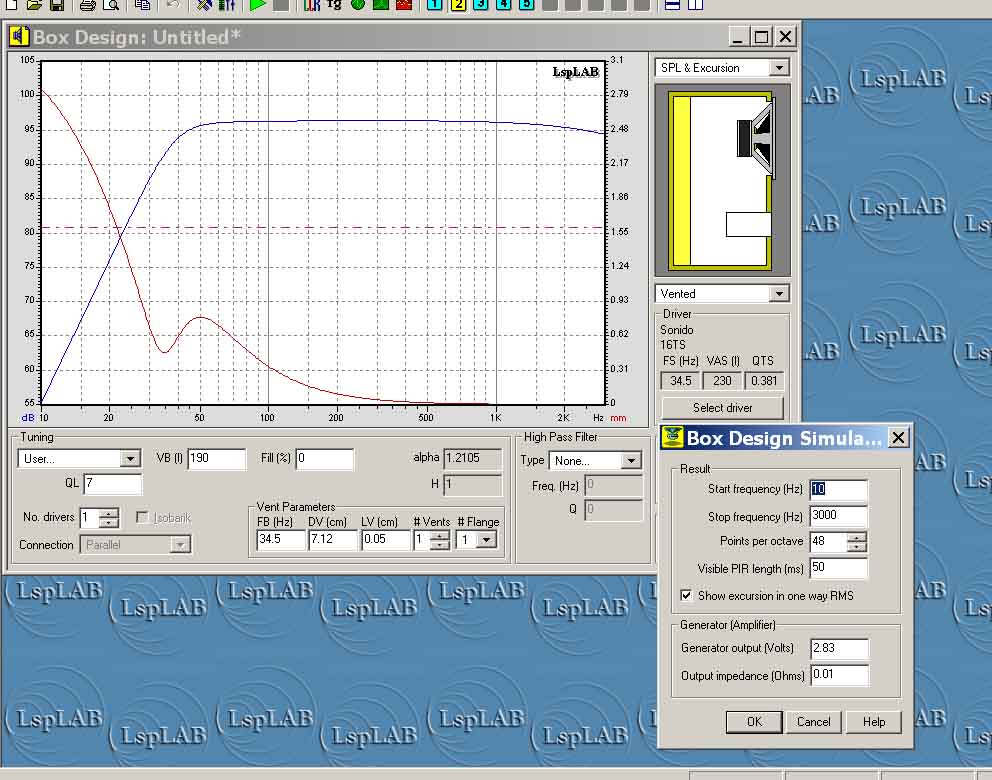The image size is (992, 780).
Task: Click the VB (l) input field
Action: point(216,459)
